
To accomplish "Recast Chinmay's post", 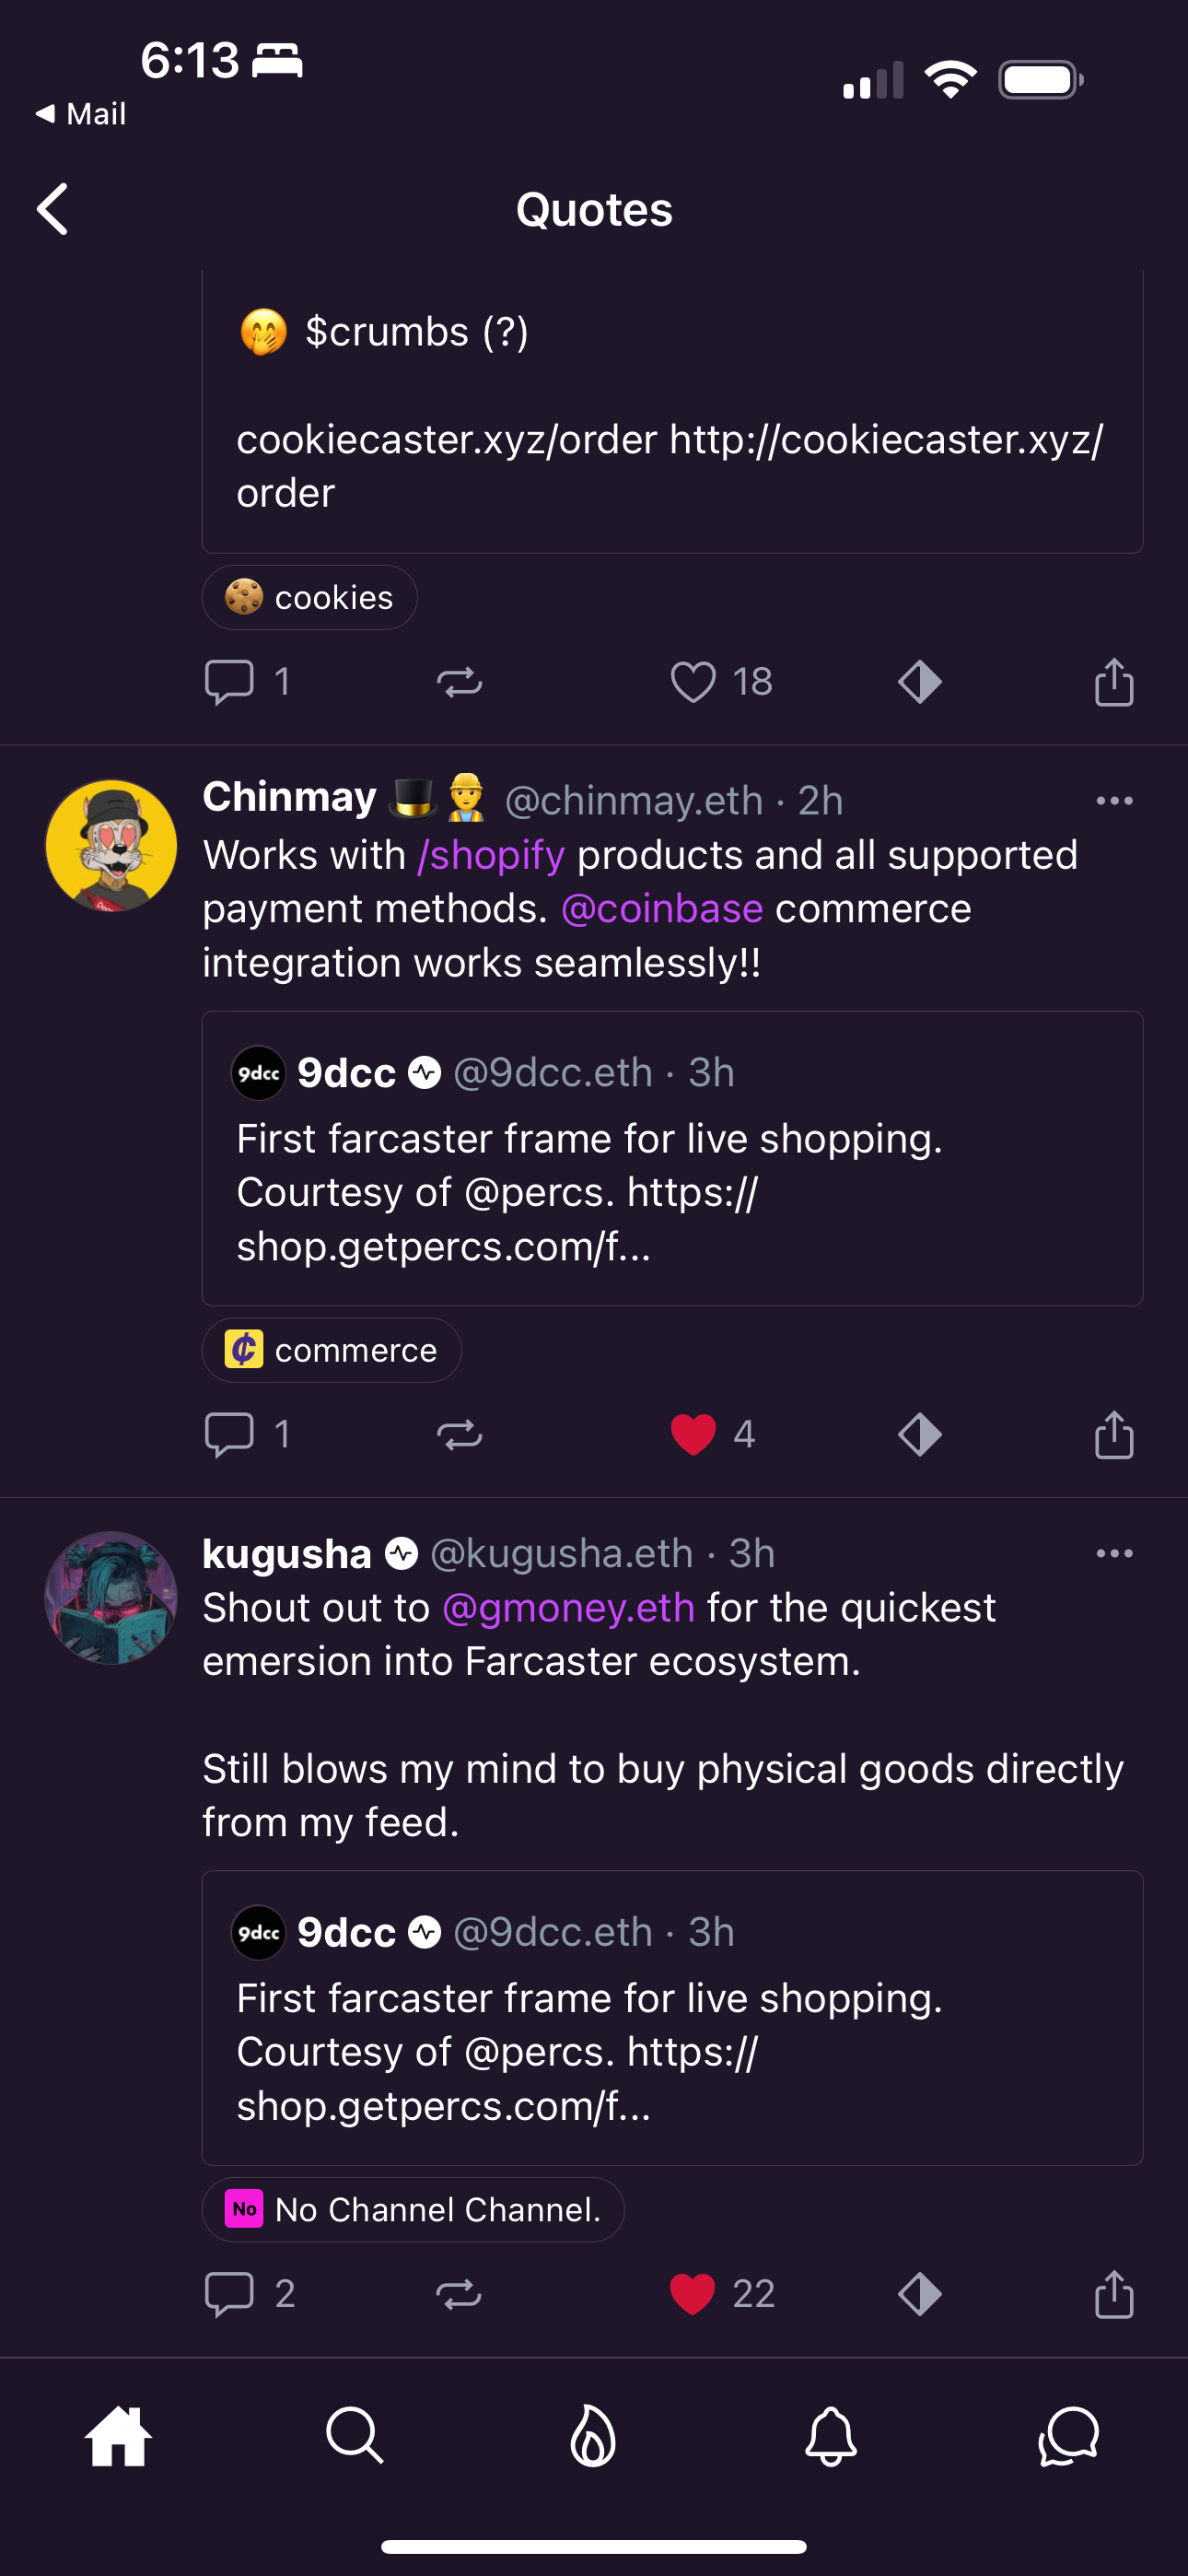I will (460, 1435).
